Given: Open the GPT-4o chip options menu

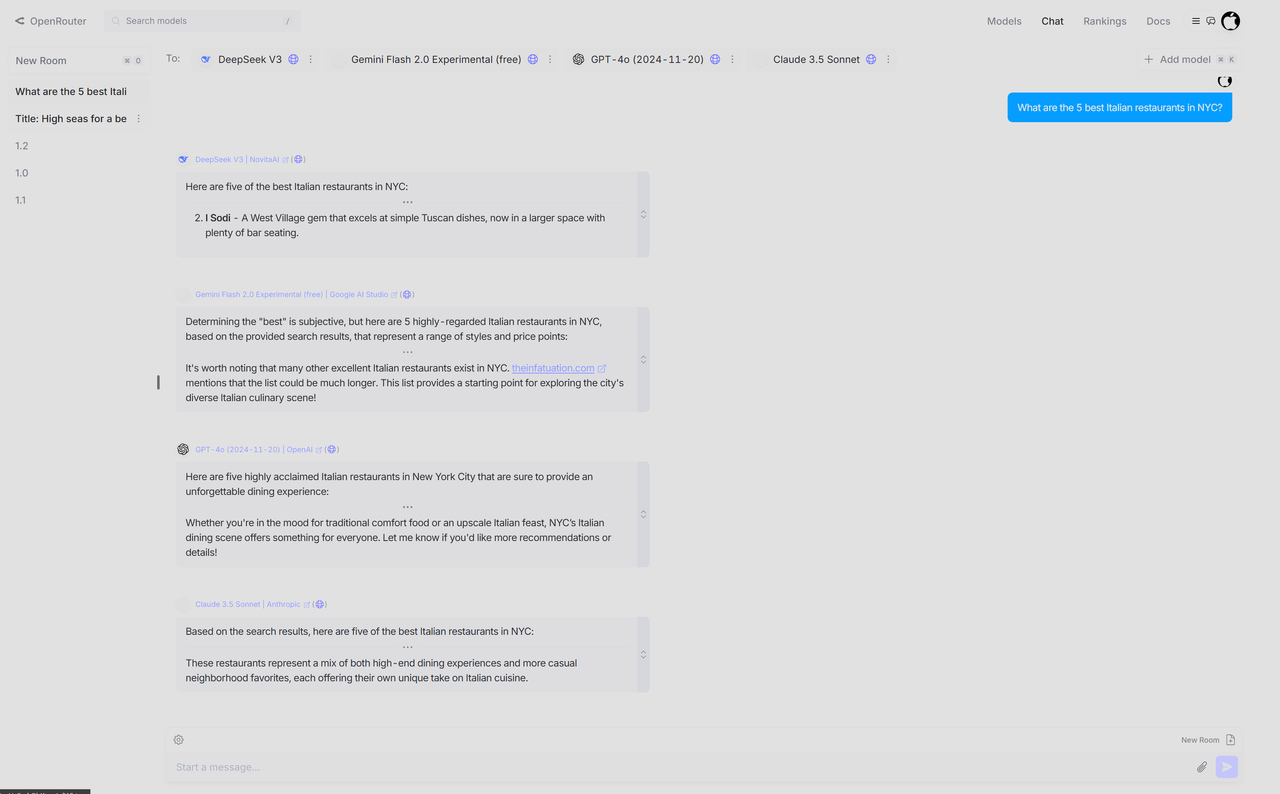Looking at the screenshot, I should pos(732,60).
